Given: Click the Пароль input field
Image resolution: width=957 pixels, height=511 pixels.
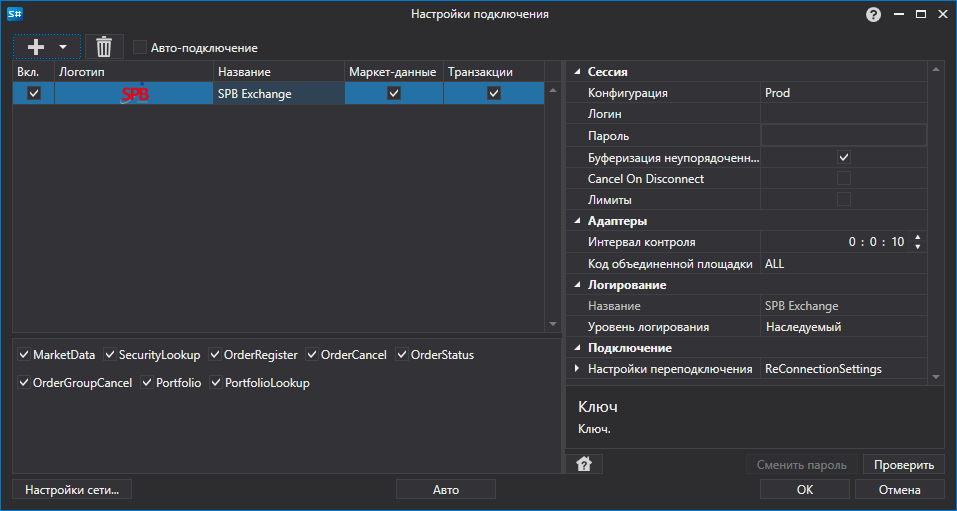Looking at the screenshot, I should pyautogui.click(x=843, y=136).
